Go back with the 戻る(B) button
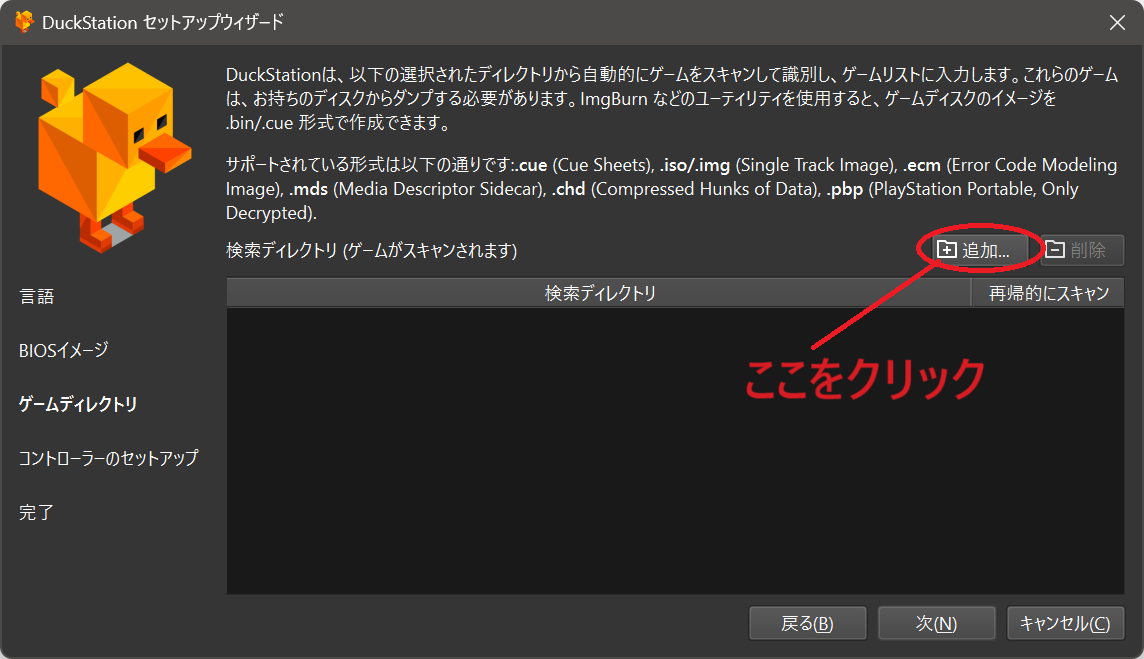Image resolution: width=1144 pixels, height=659 pixels. 808,623
